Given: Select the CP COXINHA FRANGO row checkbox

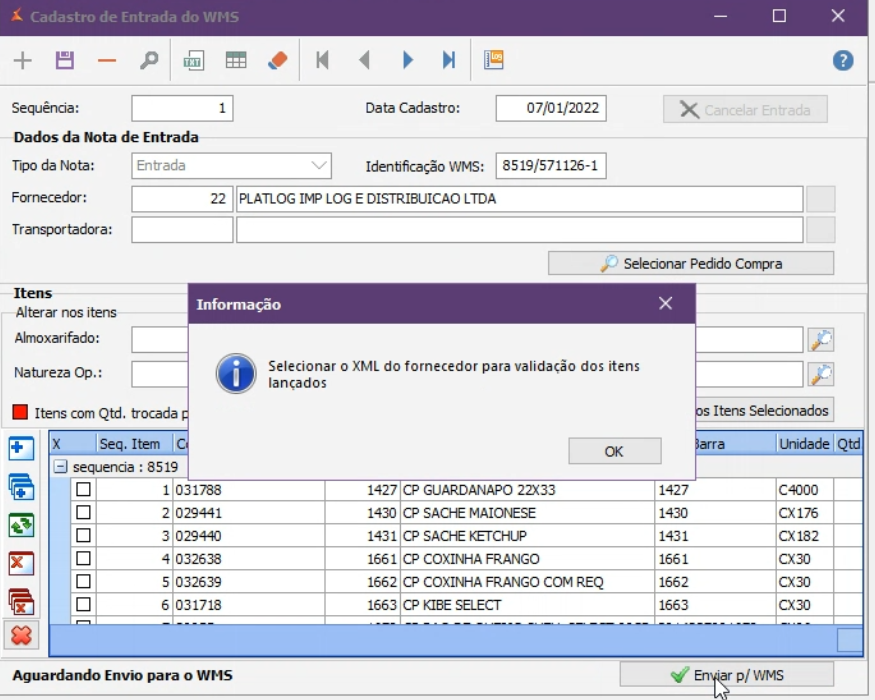Looking at the screenshot, I should tap(84, 558).
